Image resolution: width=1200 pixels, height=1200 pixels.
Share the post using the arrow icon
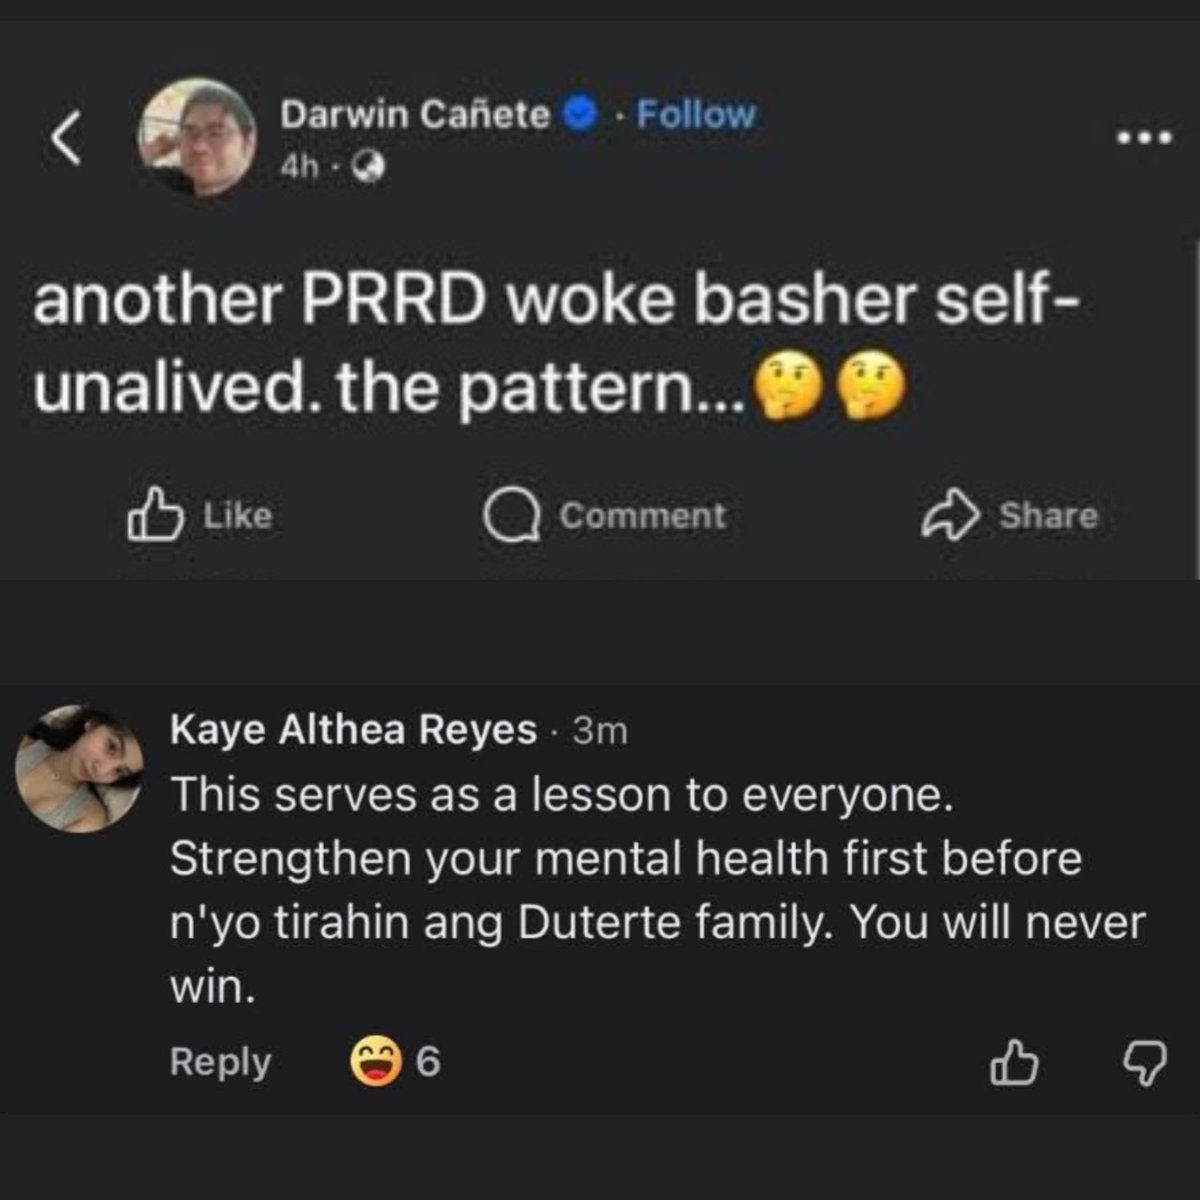[949, 514]
